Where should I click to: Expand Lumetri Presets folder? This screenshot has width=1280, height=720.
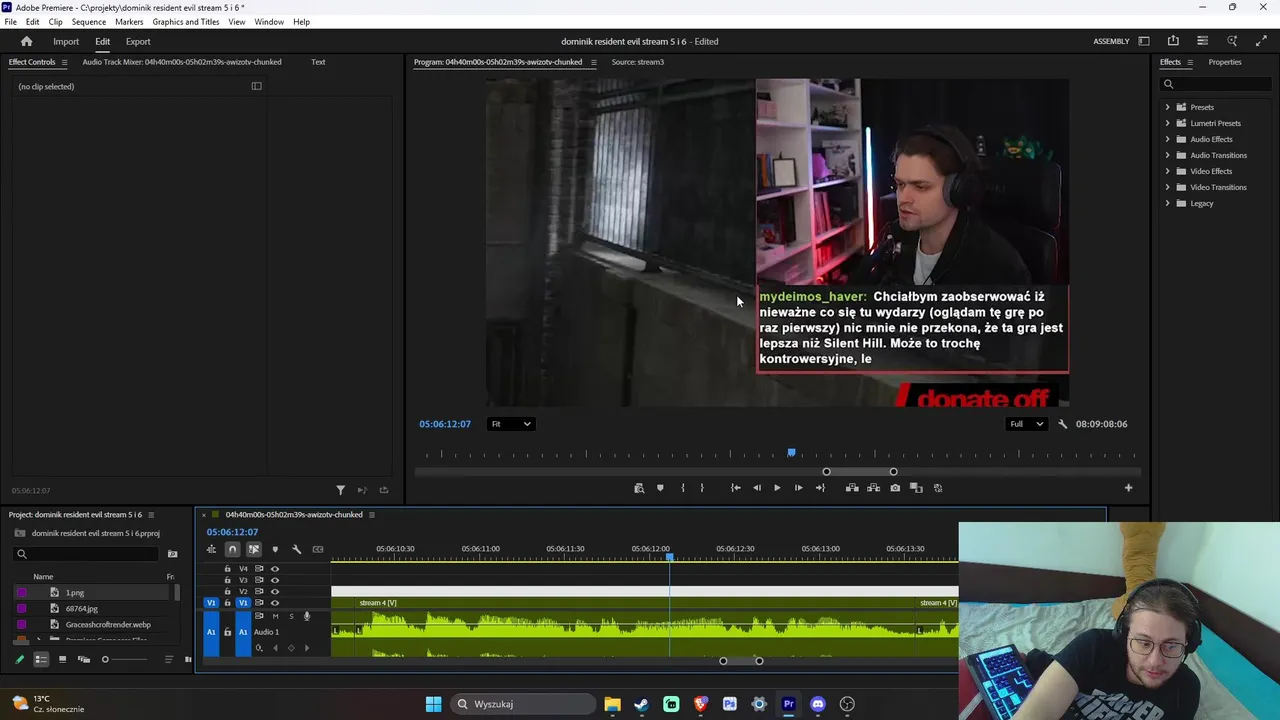[x=1167, y=123]
